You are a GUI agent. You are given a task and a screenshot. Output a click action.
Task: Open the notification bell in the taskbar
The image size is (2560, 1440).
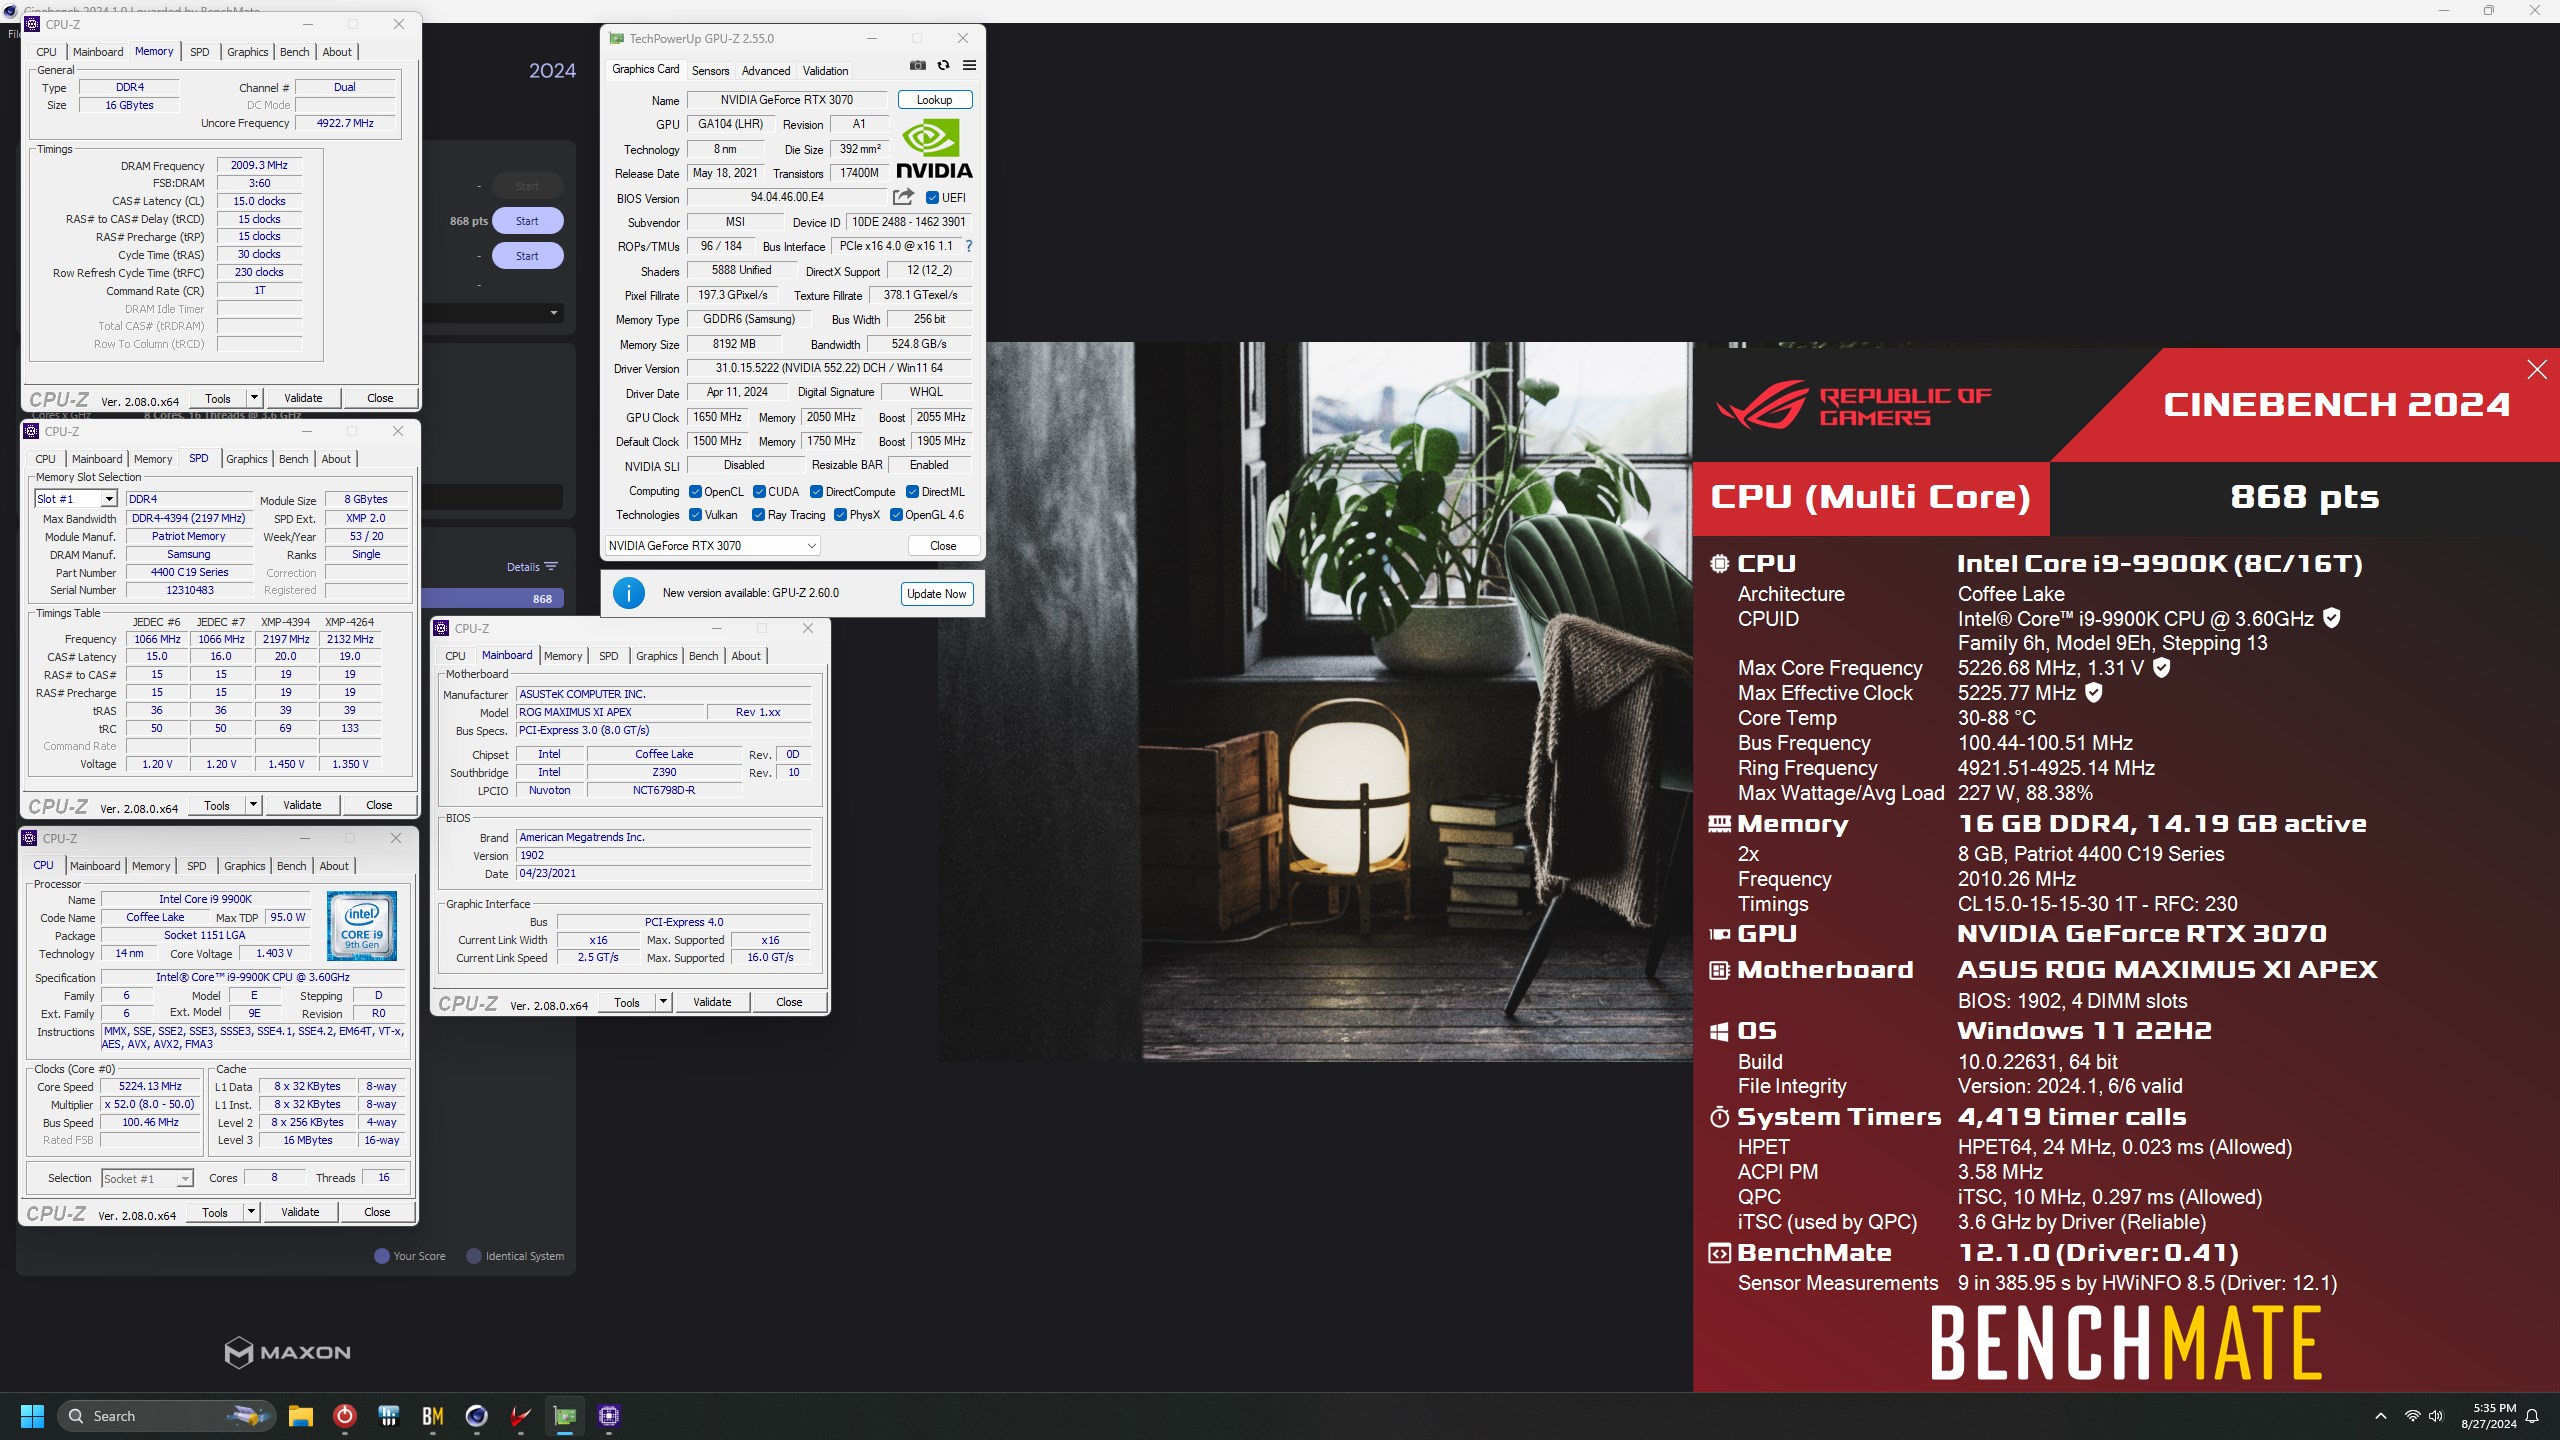2532,1416
